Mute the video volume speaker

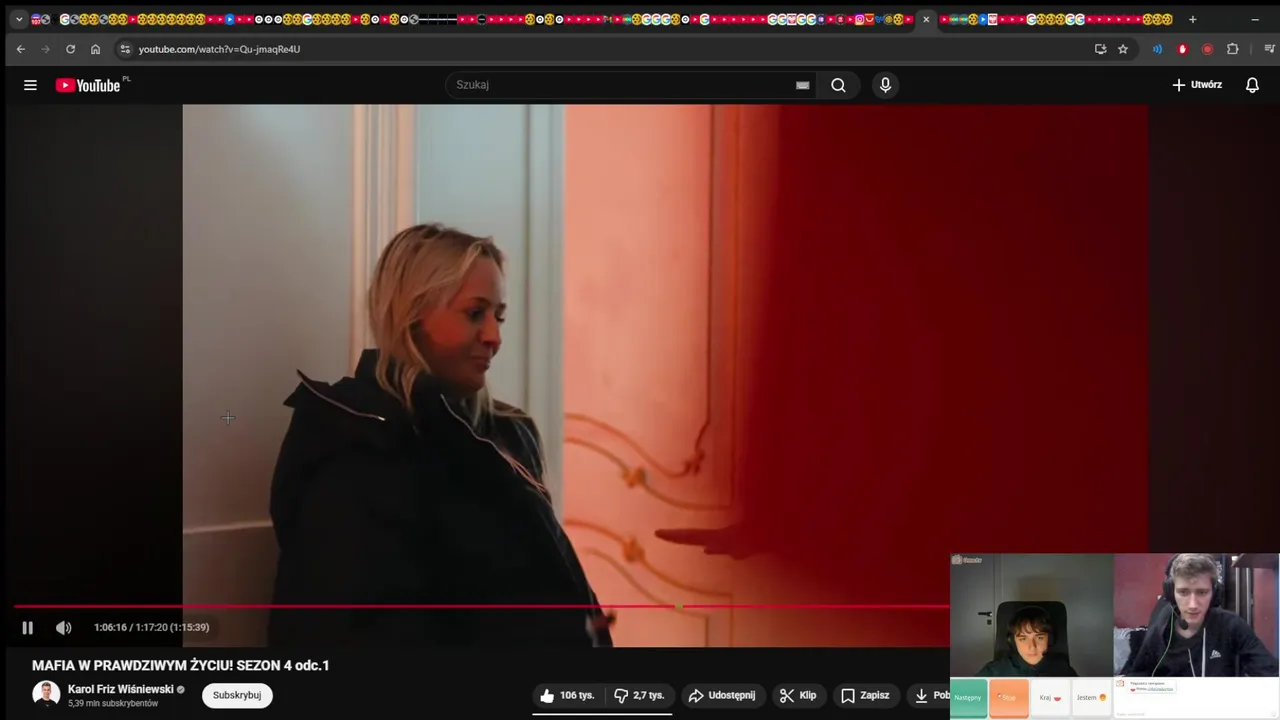64,628
